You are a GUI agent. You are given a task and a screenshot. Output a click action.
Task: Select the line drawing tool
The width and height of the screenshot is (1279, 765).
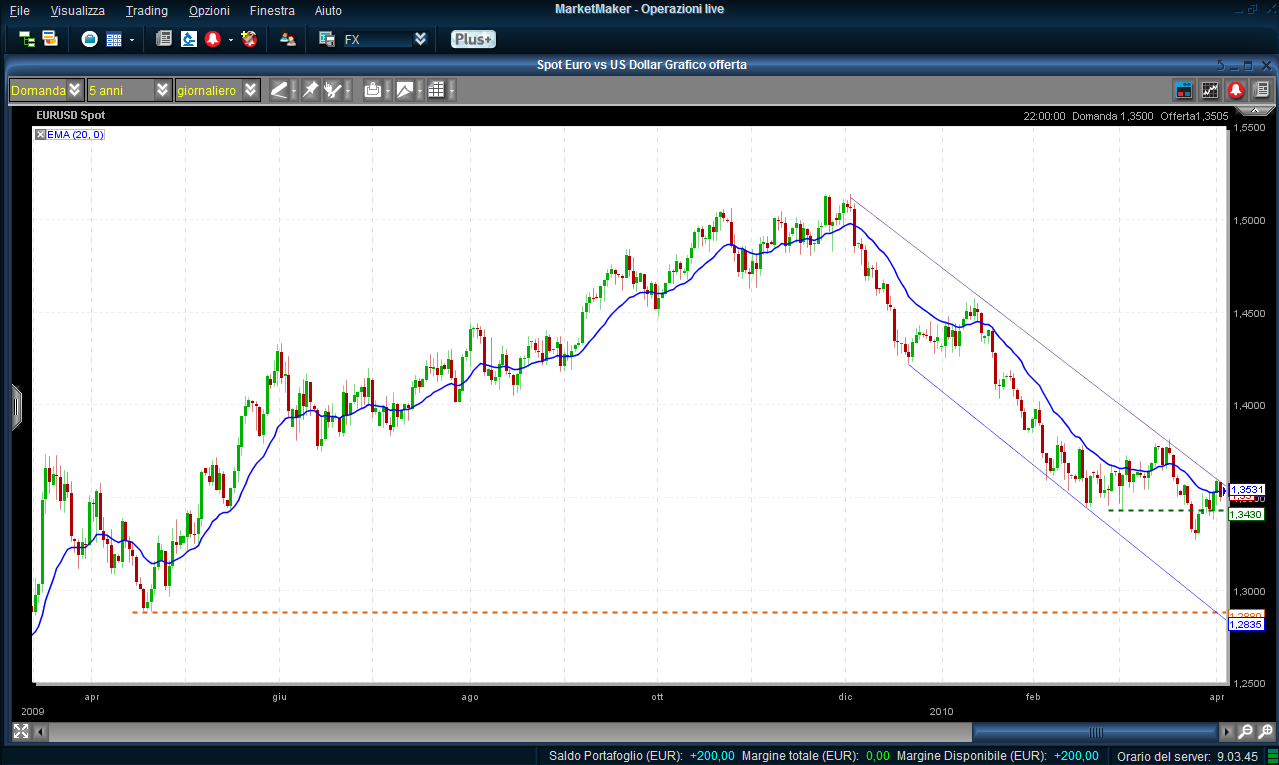pos(279,90)
